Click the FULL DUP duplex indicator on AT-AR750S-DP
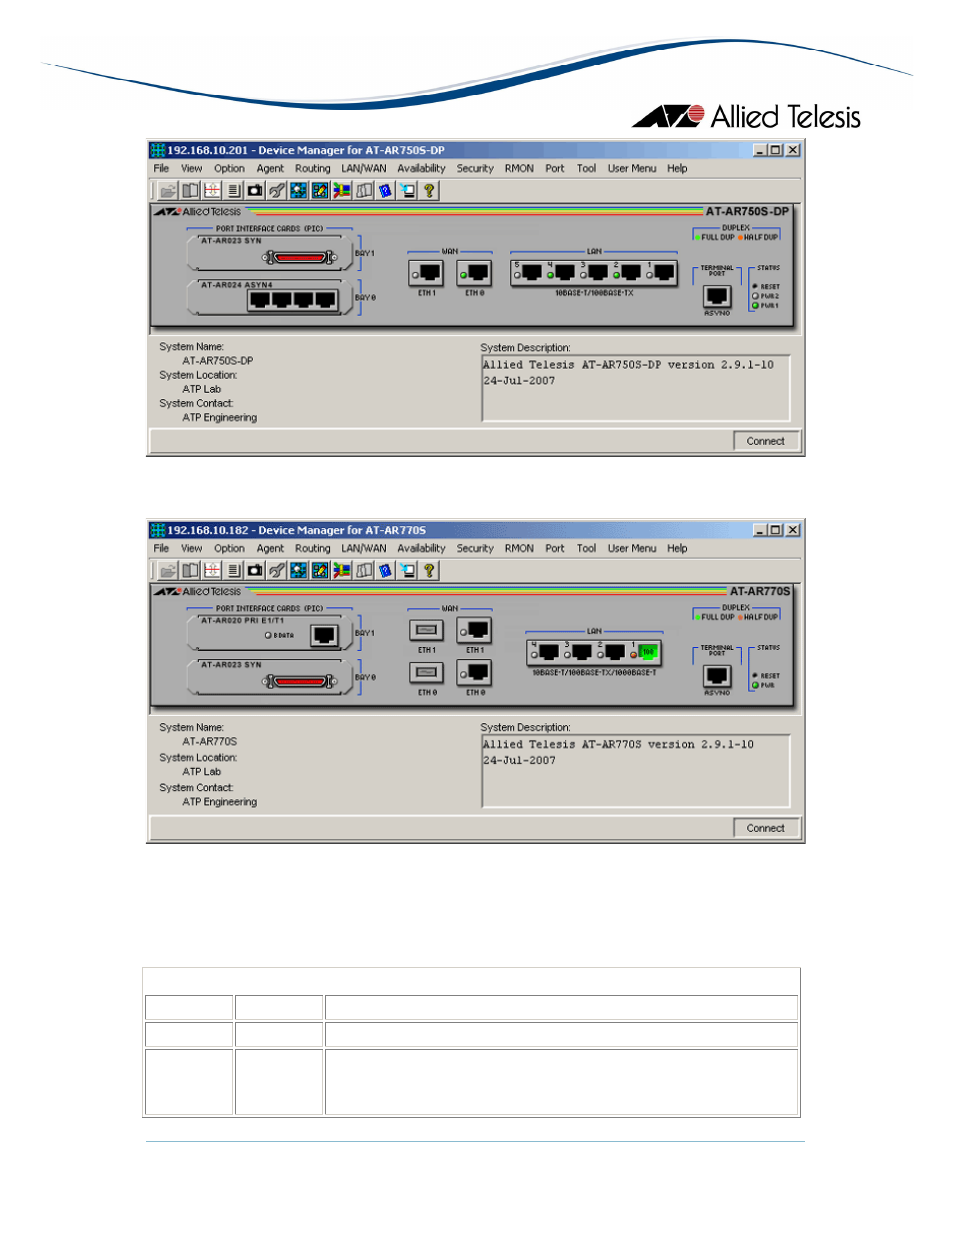 click(x=716, y=237)
